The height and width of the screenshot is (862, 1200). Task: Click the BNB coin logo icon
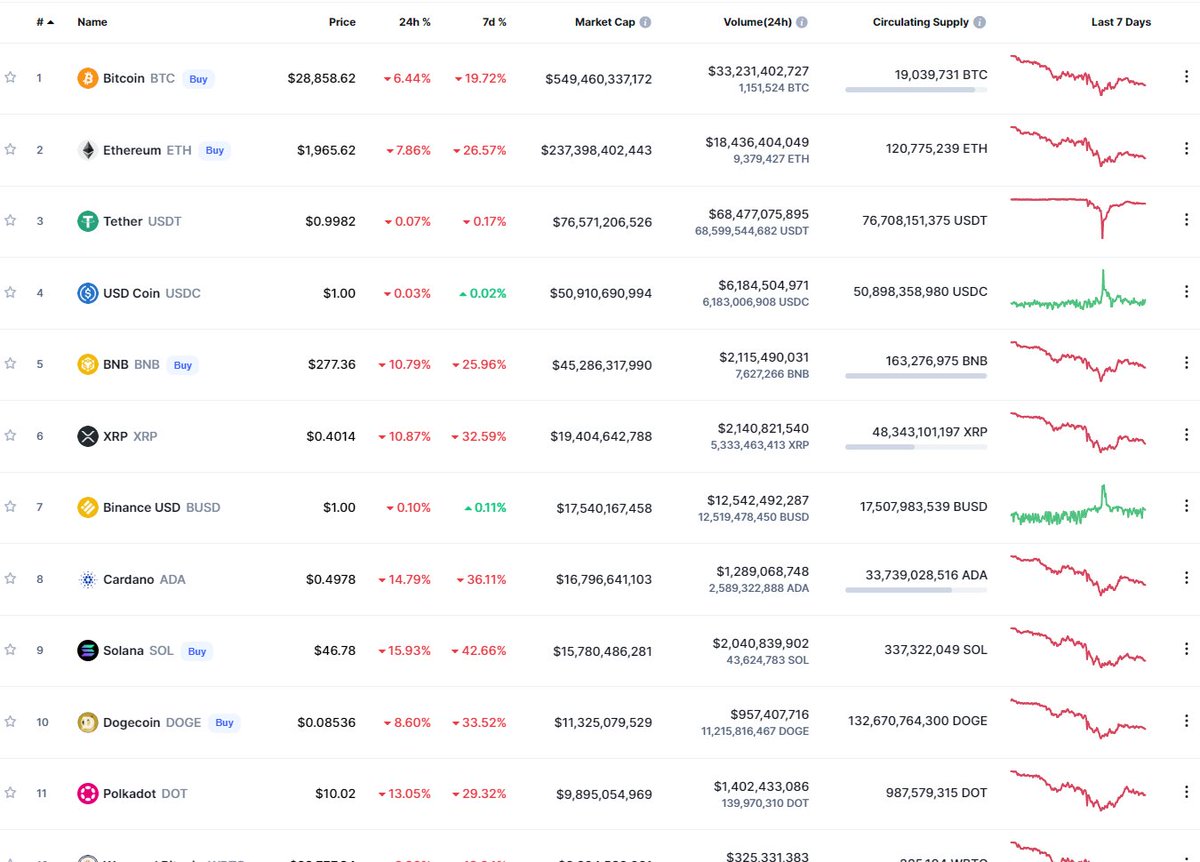[88, 364]
